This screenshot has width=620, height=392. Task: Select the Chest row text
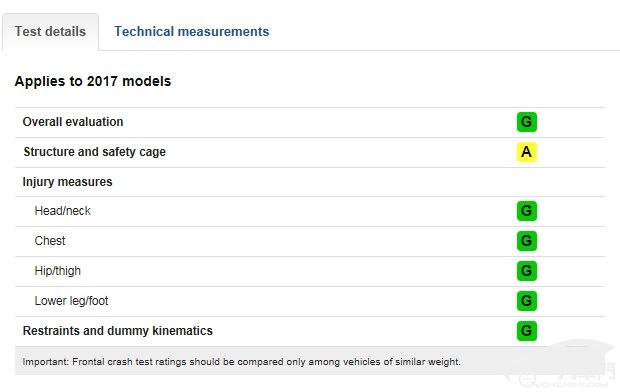(50, 241)
